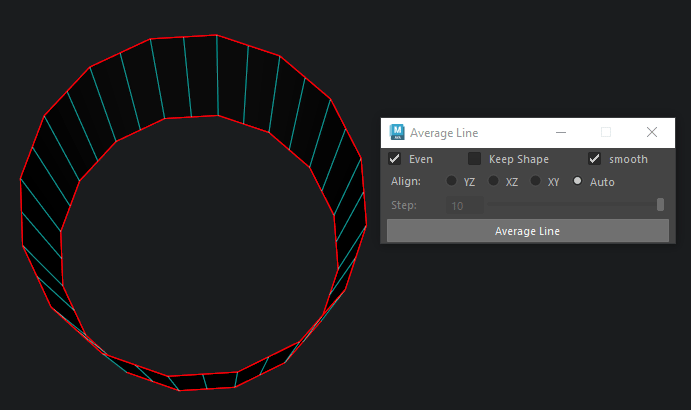Pick the XY align radio button
The height and width of the screenshot is (410, 691).
pos(536,182)
